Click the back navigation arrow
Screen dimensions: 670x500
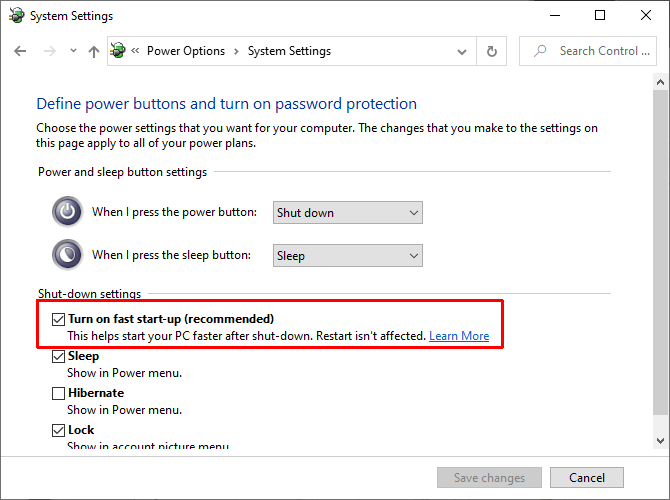pyautogui.click(x=21, y=51)
